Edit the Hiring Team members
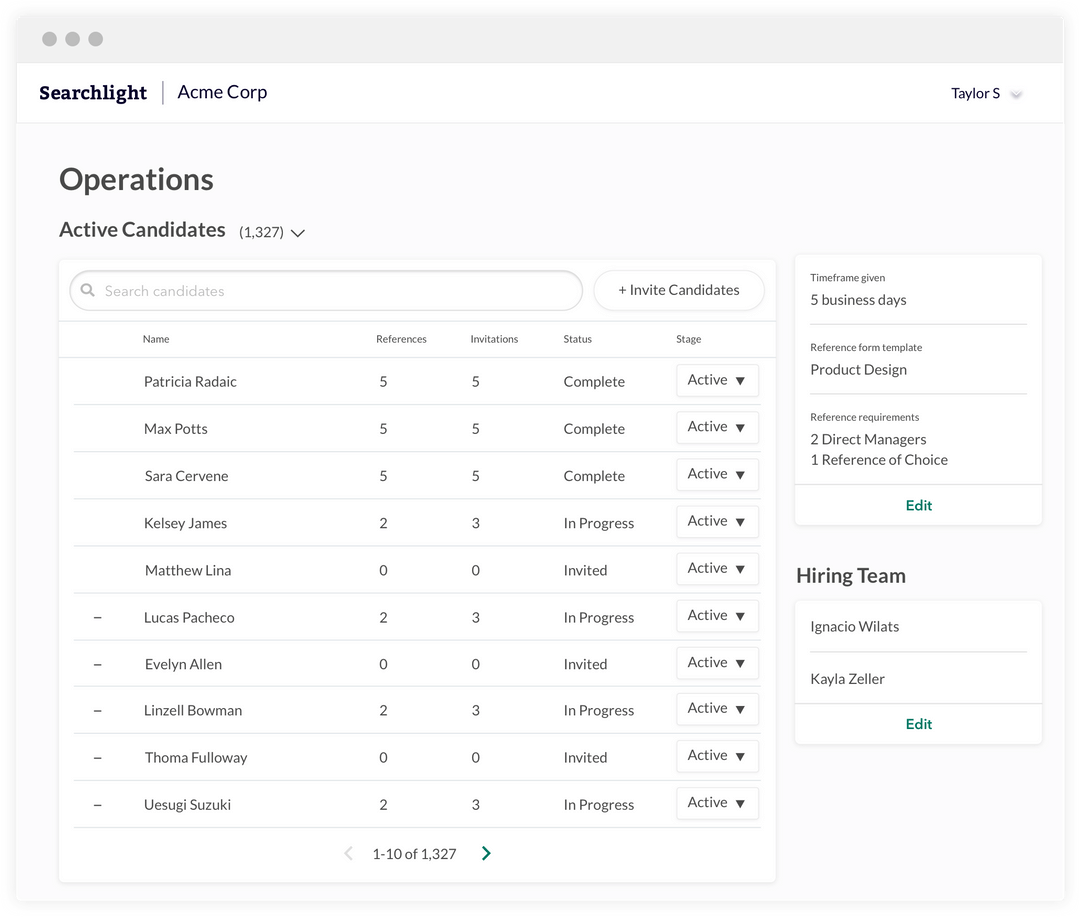 (918, 724)
